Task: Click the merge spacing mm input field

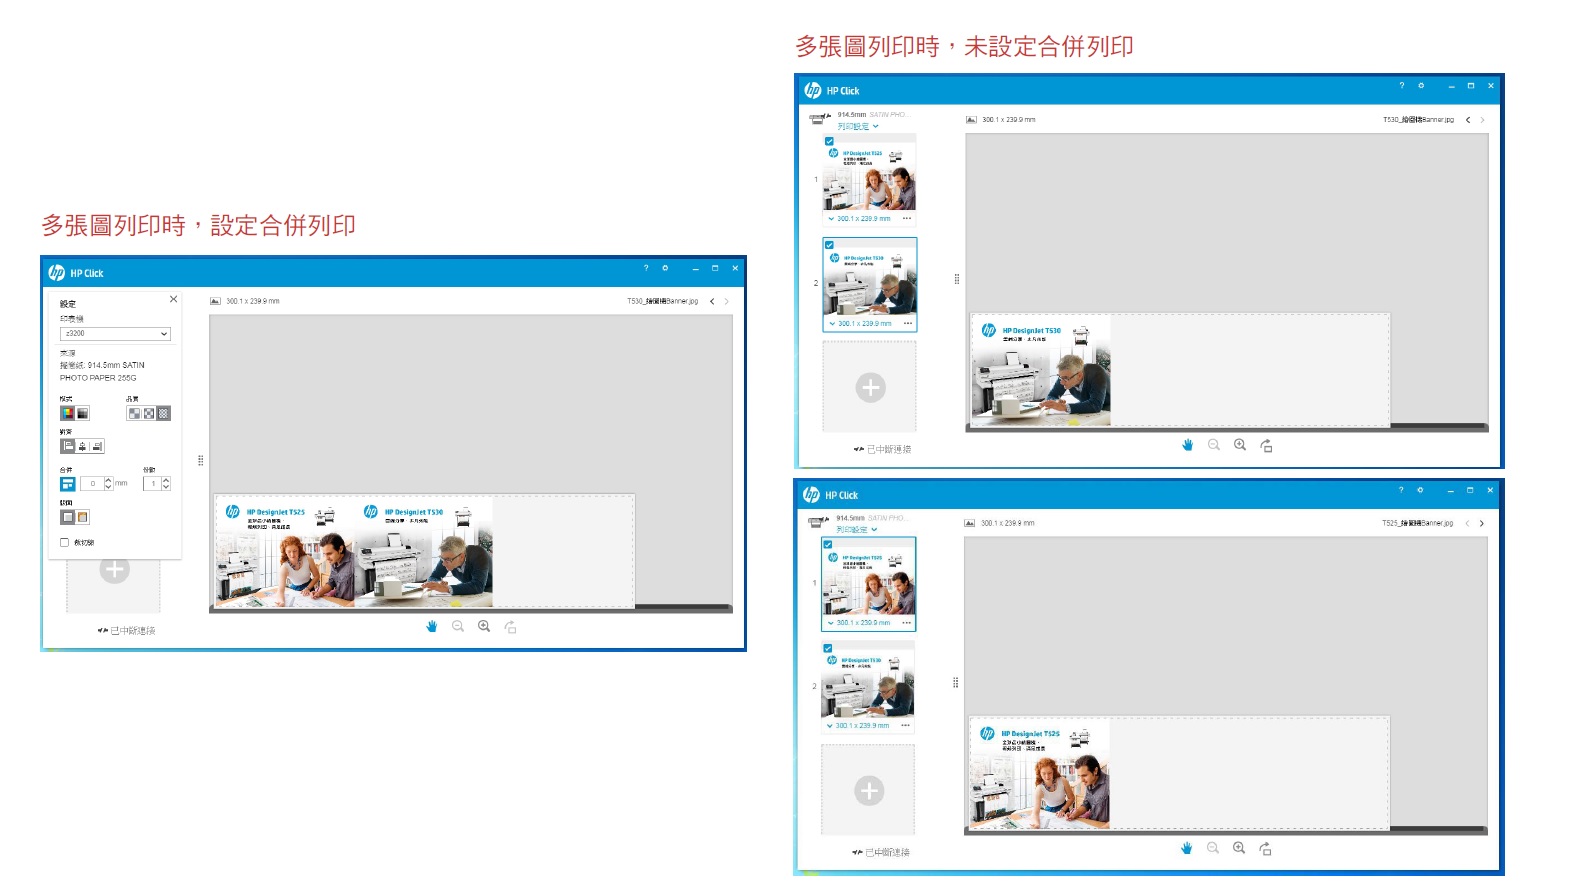Action: (x=92, y=484)
